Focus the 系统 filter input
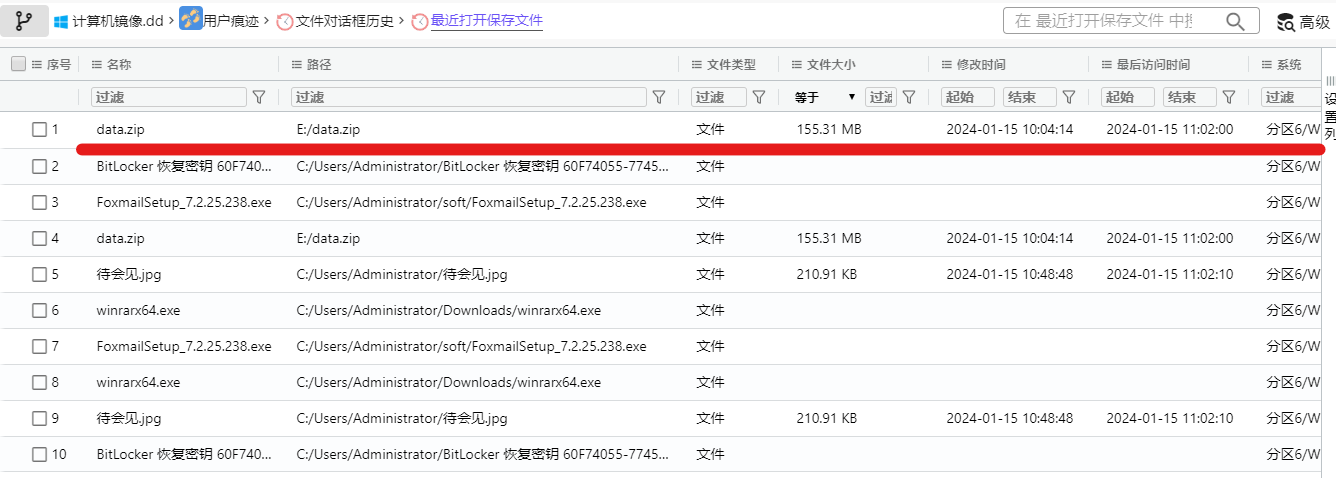Viewport: 1336px width, 478px height. (1291, 97)
